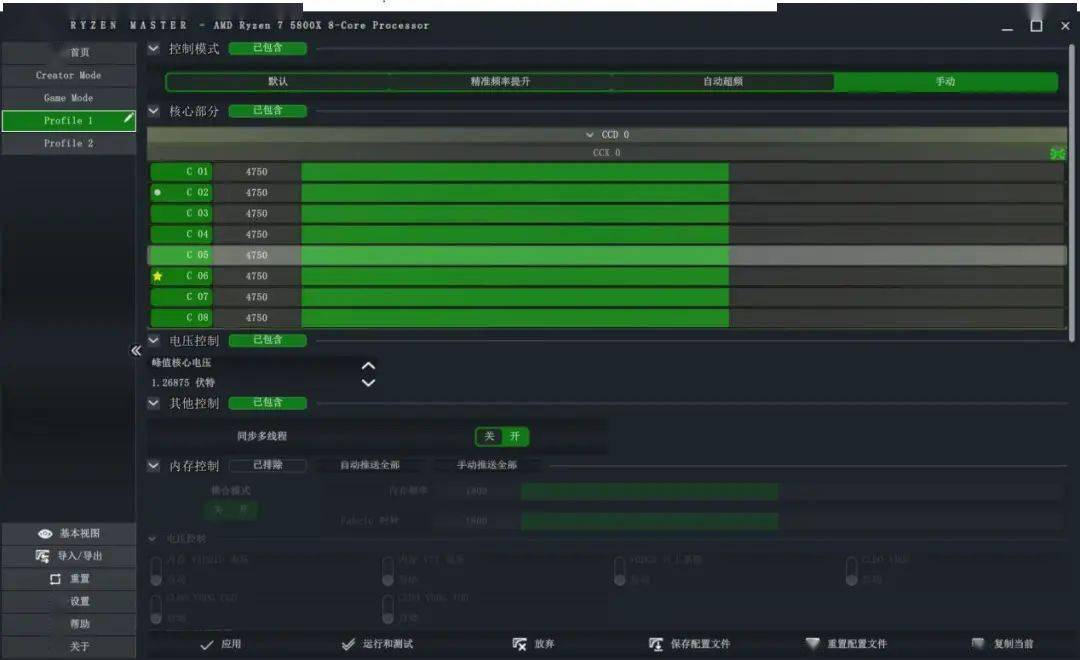
Task: Select 自动超频 control mode
Action: pos(723,81)
